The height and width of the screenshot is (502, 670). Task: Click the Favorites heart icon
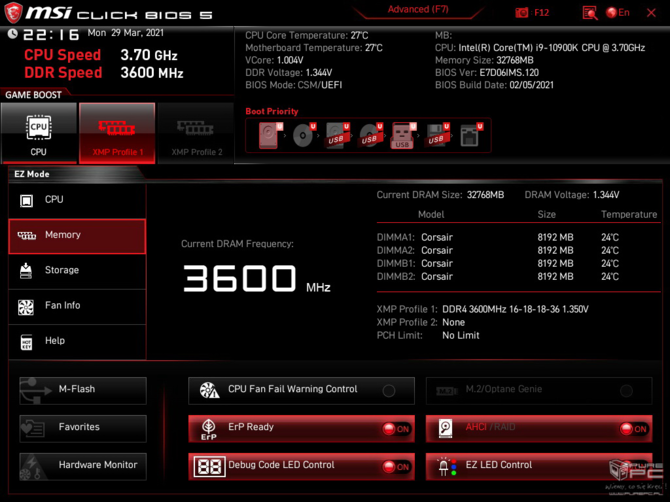[x=32, y=429]
